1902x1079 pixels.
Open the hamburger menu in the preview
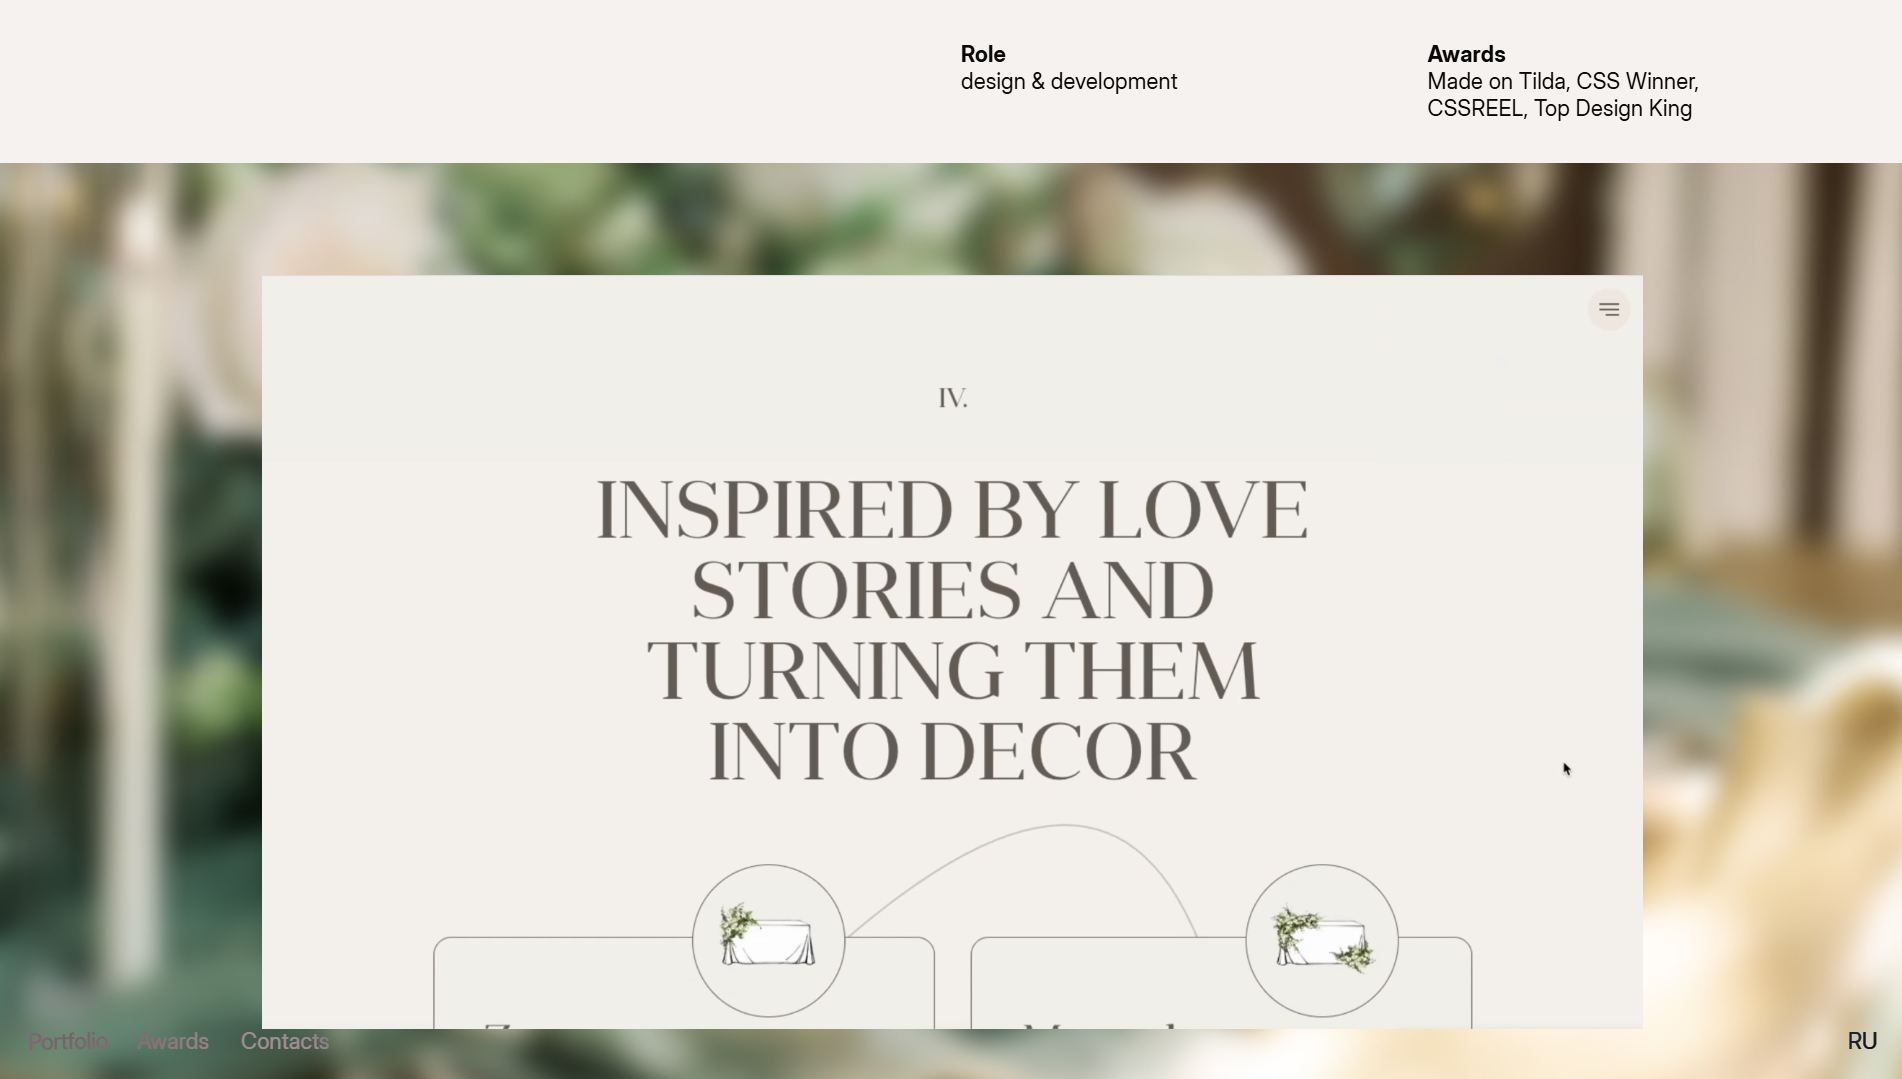pyautogui.click(x=1609, y=310)
